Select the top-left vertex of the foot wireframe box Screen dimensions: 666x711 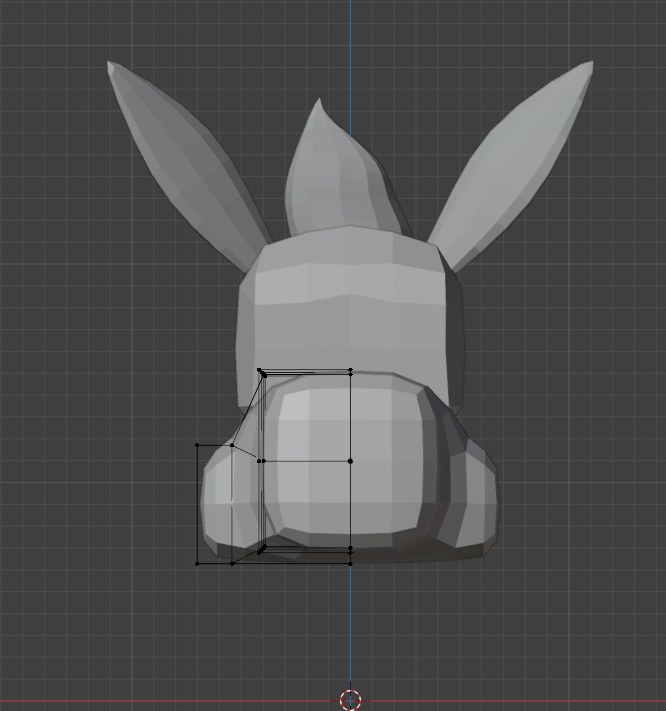[x=197, y=445]
